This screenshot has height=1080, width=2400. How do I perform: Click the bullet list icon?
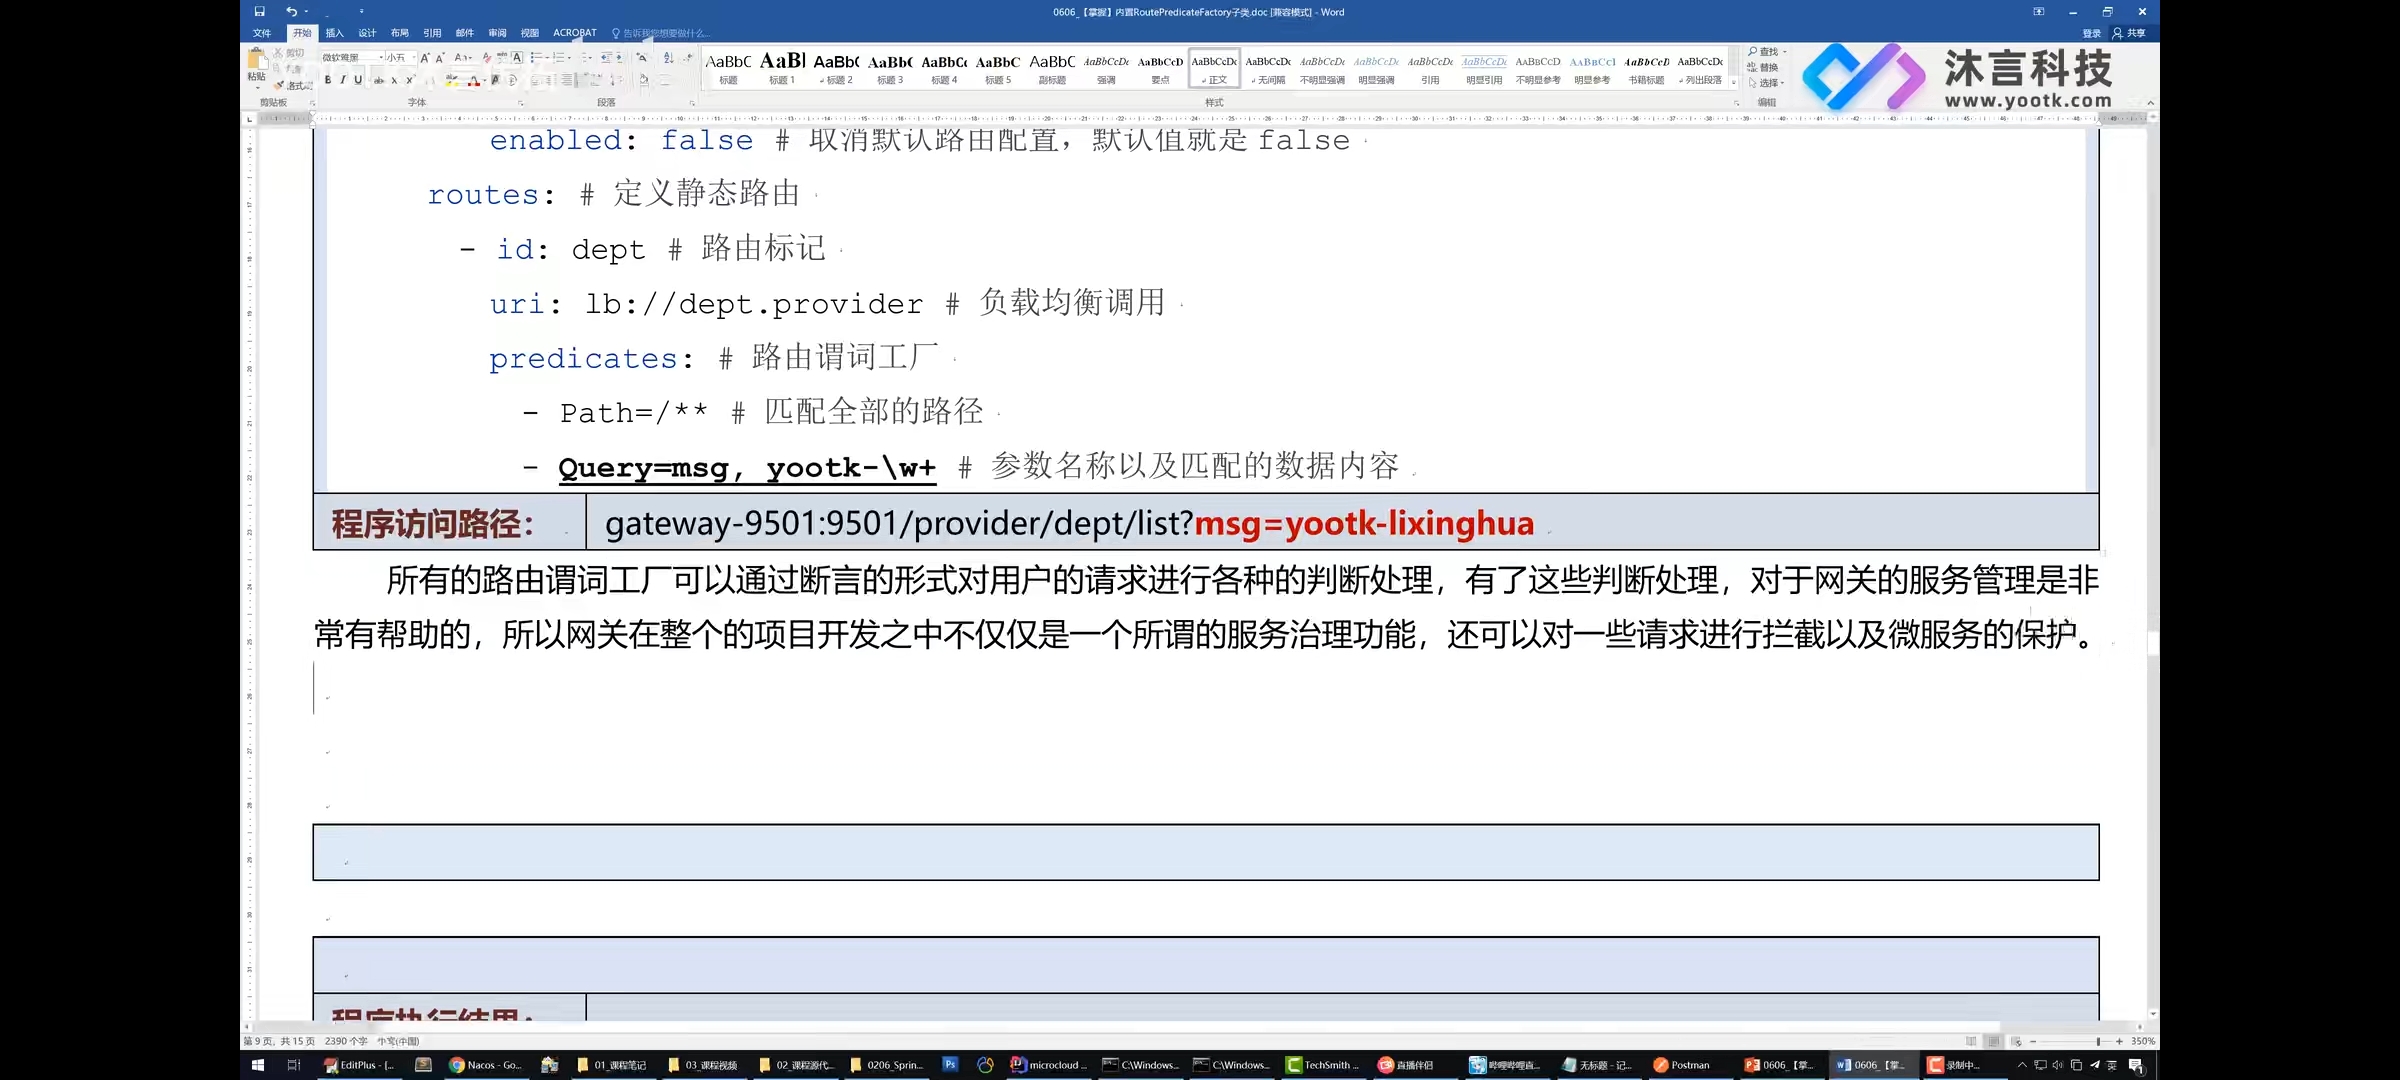[536, 58]
